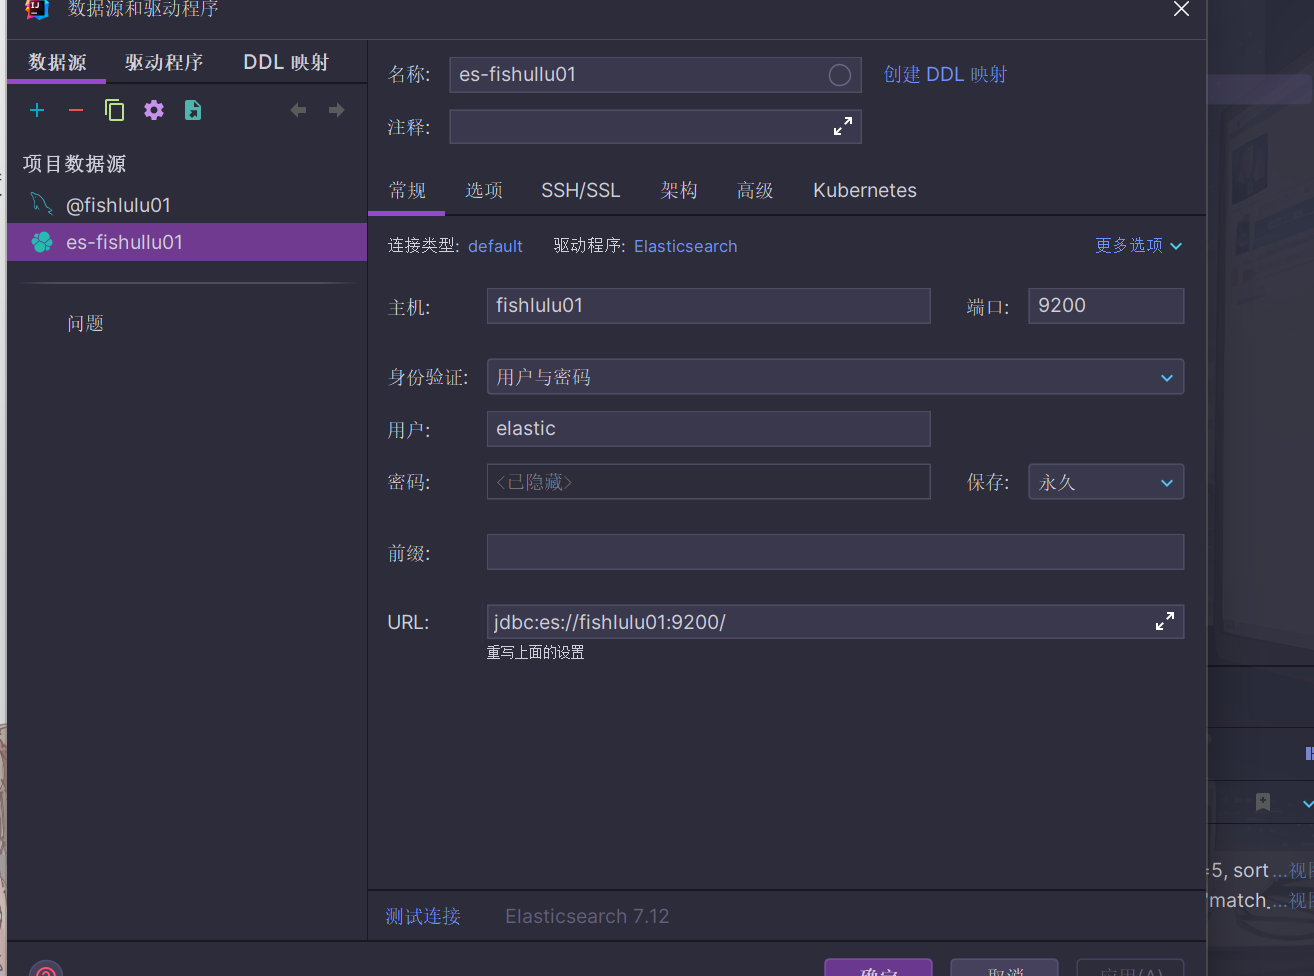Select es-fishullu01 data source
This screenshot has height=976, width=1314.
pyautogui.click(x=187, y=242)
